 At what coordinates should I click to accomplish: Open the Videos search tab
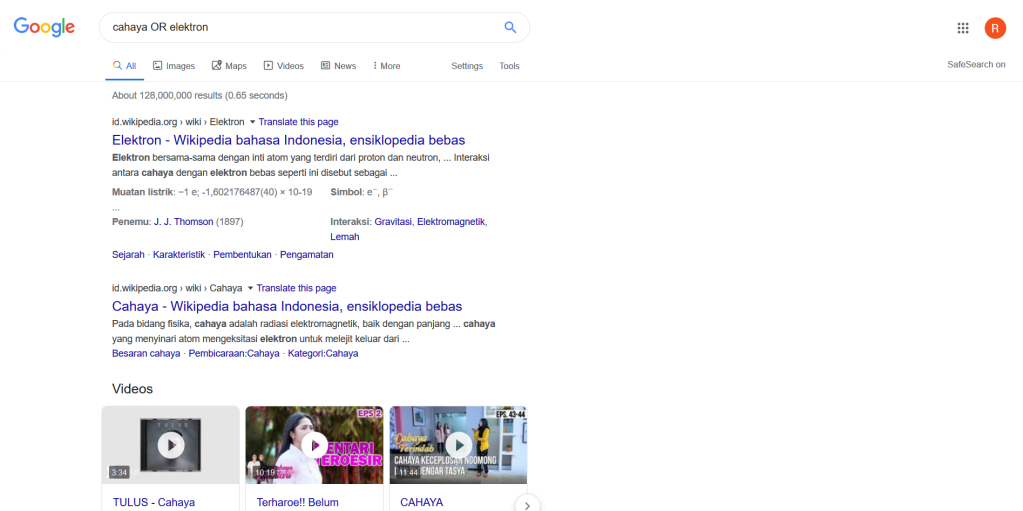(283, 66)
